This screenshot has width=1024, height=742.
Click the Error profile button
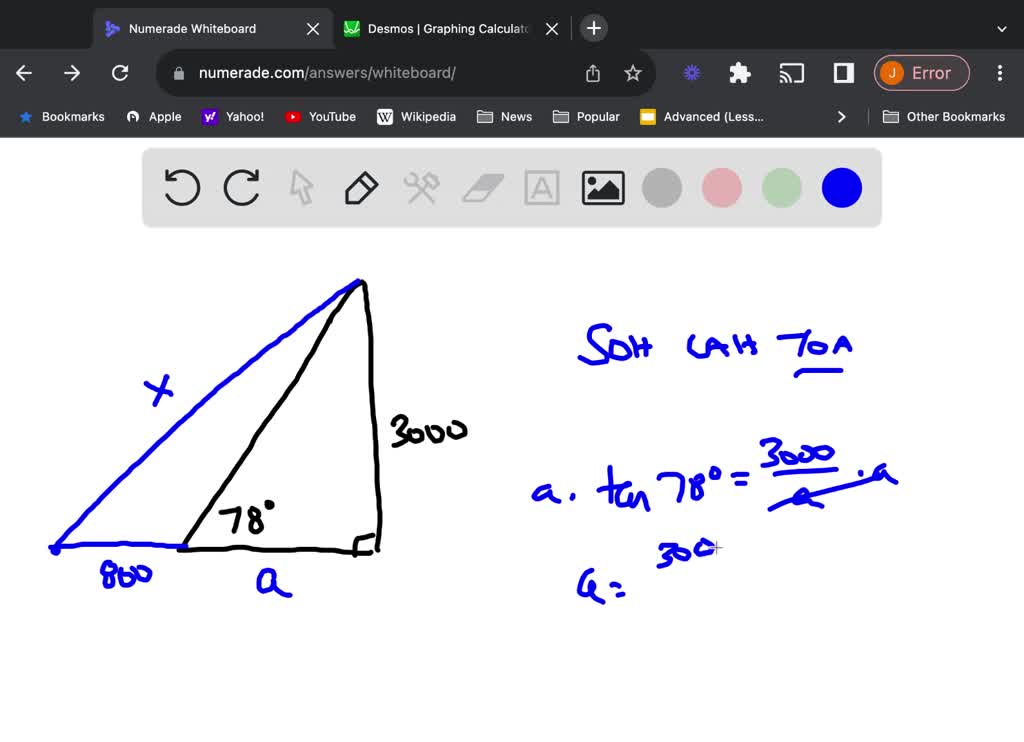coord(921,72)
